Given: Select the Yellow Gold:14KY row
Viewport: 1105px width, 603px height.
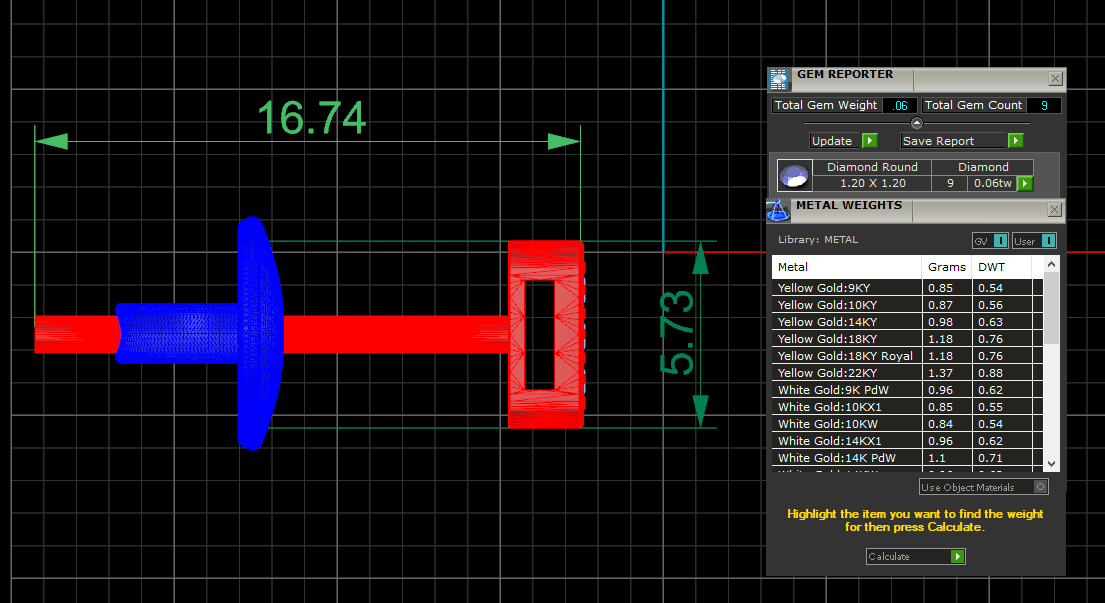Looking at the screenshot, I should pos(846,322).
